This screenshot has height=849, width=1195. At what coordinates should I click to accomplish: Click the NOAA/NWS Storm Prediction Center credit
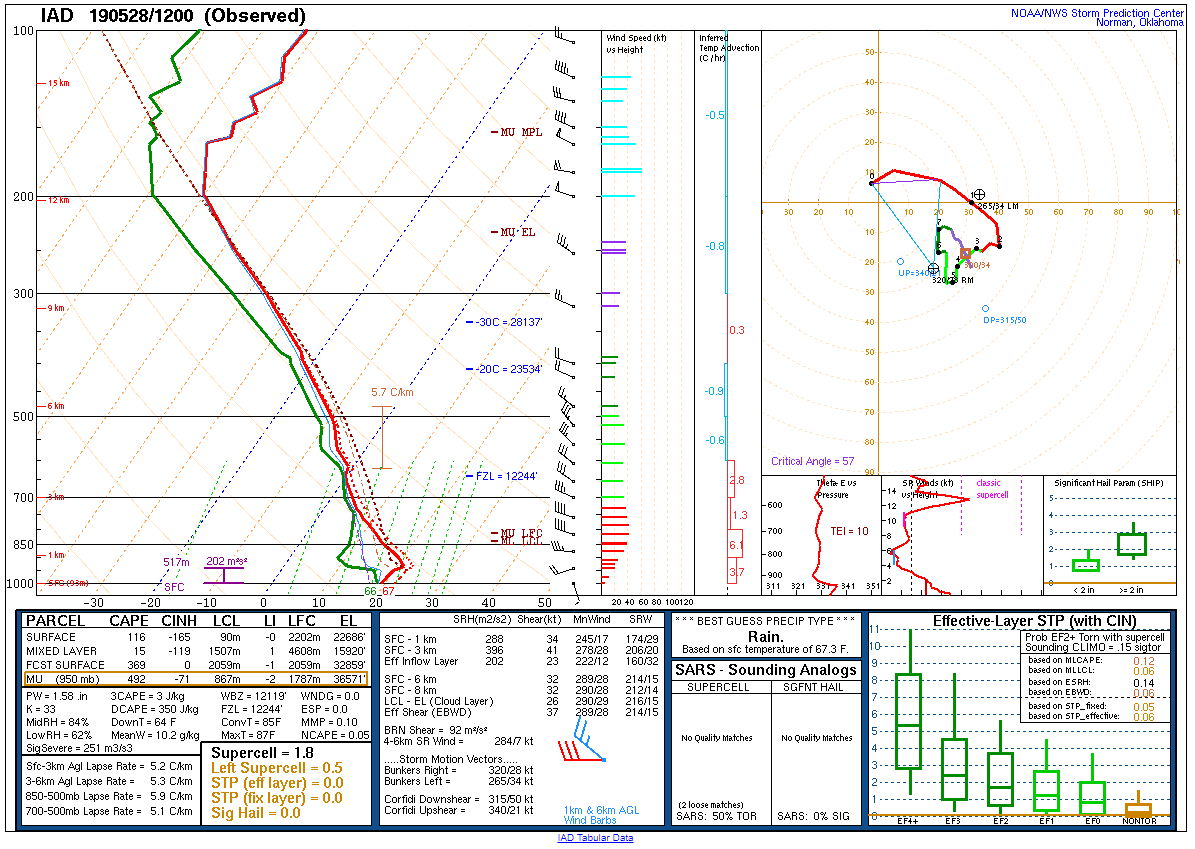point(1097,13)
